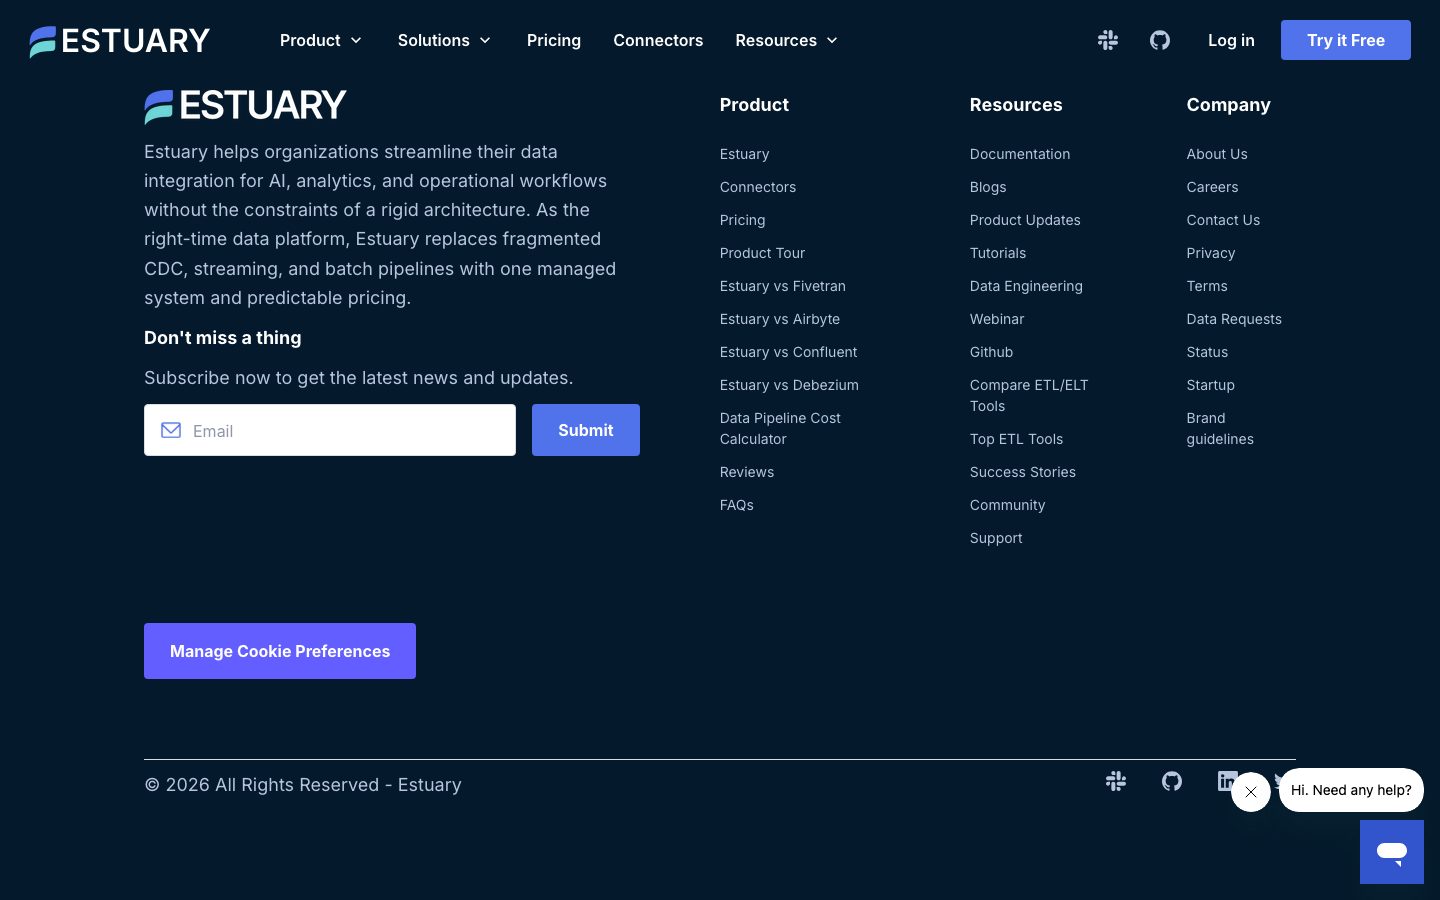This screenshot has height=900, width=1440.
Task: Open Compare ETL/ELT Tools link
Action: [1029, 395]
